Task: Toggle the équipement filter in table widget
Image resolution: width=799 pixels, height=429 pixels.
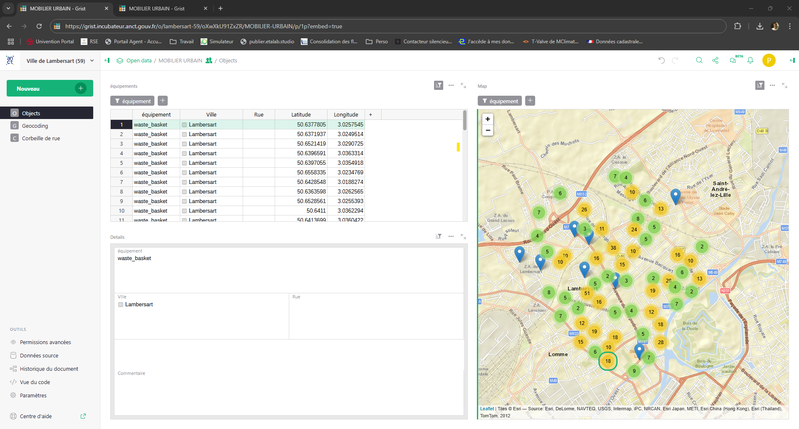Action: tap(132, 101)
